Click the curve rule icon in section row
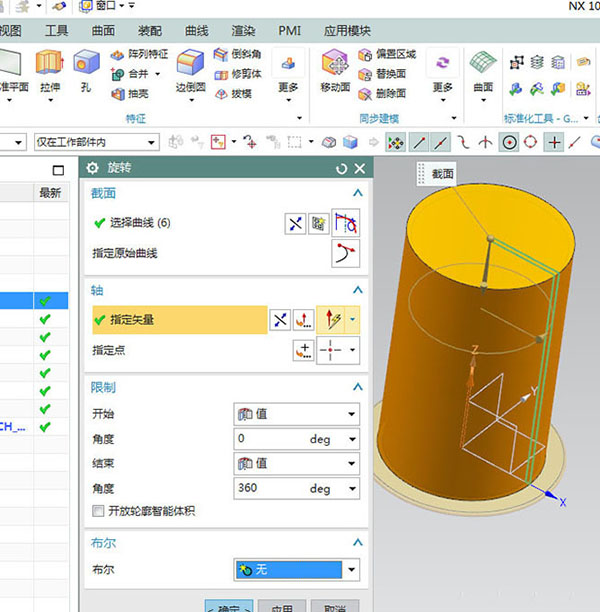Screen dimensions: 600x612 pyautogui.click(x=345, y=223)
